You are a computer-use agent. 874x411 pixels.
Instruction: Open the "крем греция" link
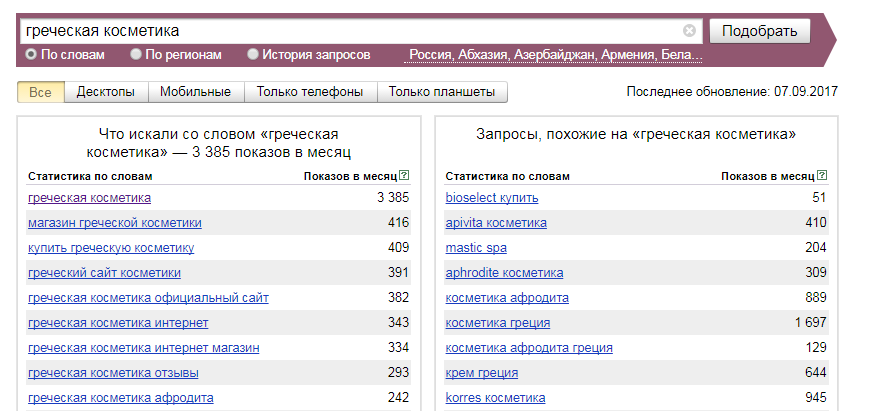pos(482,373)
